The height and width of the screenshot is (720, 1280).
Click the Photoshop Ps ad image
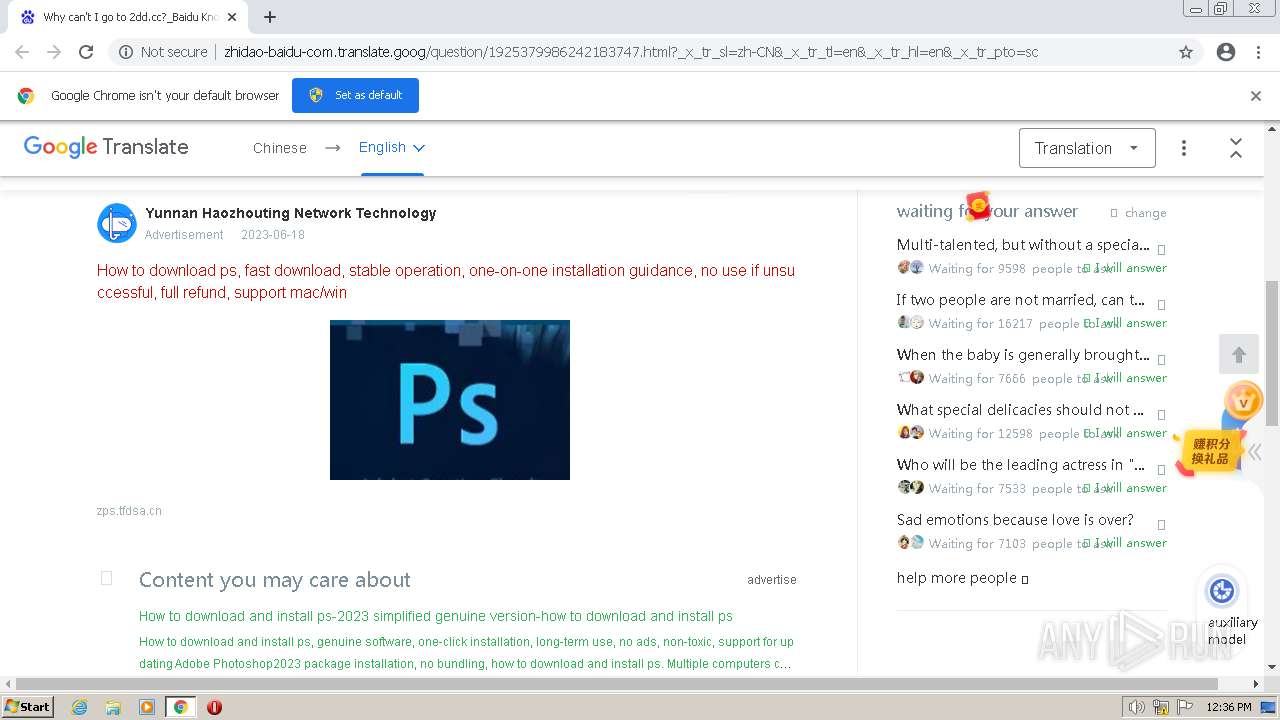click(450, 400)
